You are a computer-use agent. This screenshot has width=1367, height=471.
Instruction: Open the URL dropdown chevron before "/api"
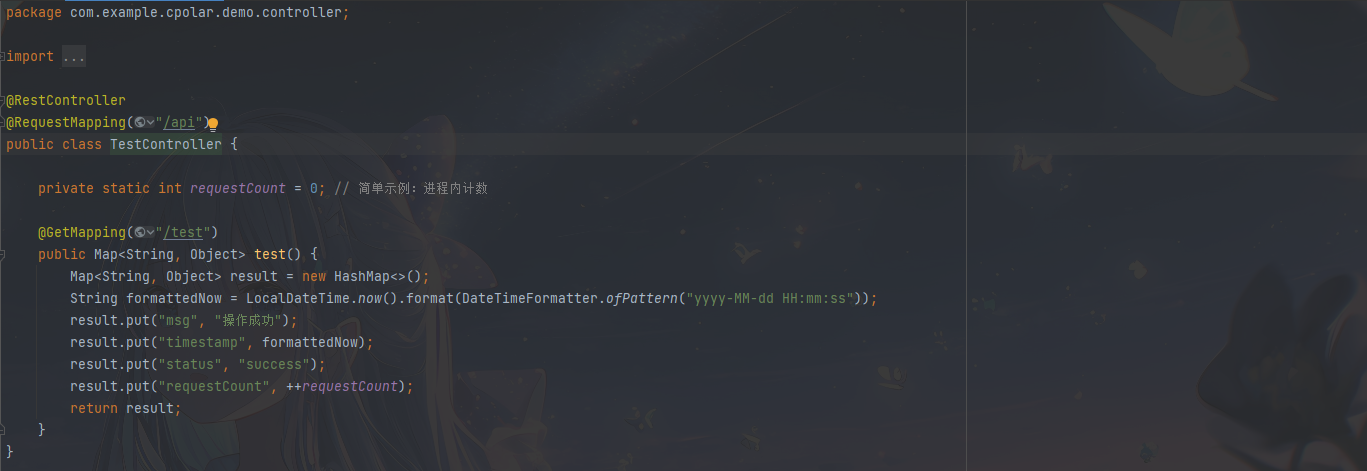(150, 123)
